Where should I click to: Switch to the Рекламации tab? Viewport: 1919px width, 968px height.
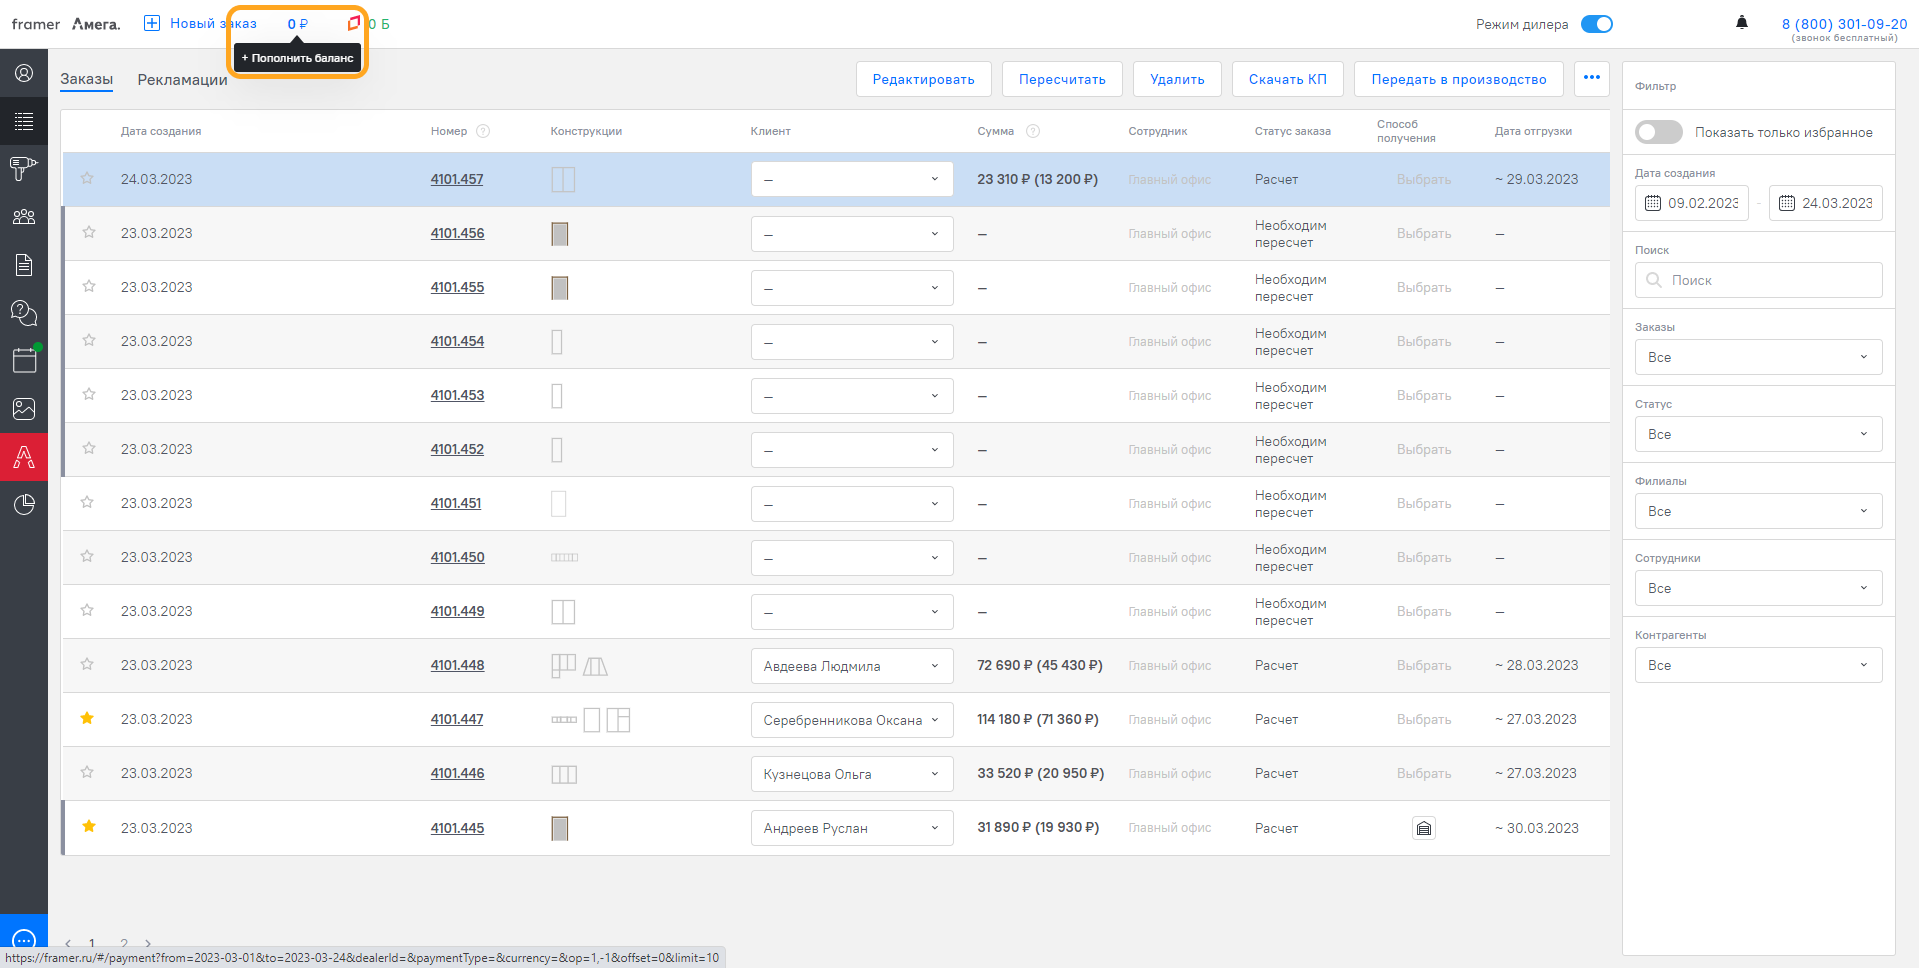click(x=182, y=79)
